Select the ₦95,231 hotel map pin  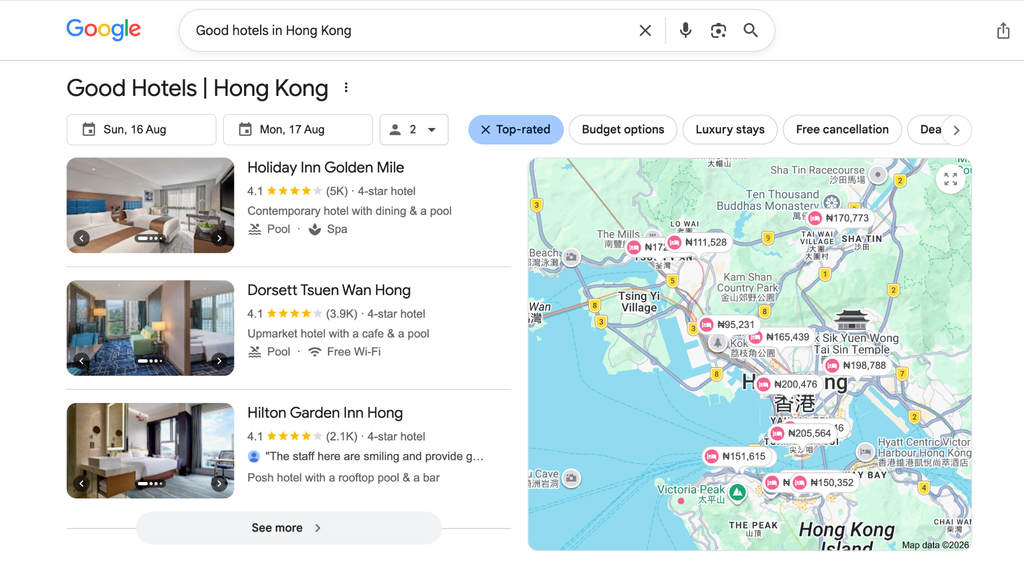pos(728,325)
